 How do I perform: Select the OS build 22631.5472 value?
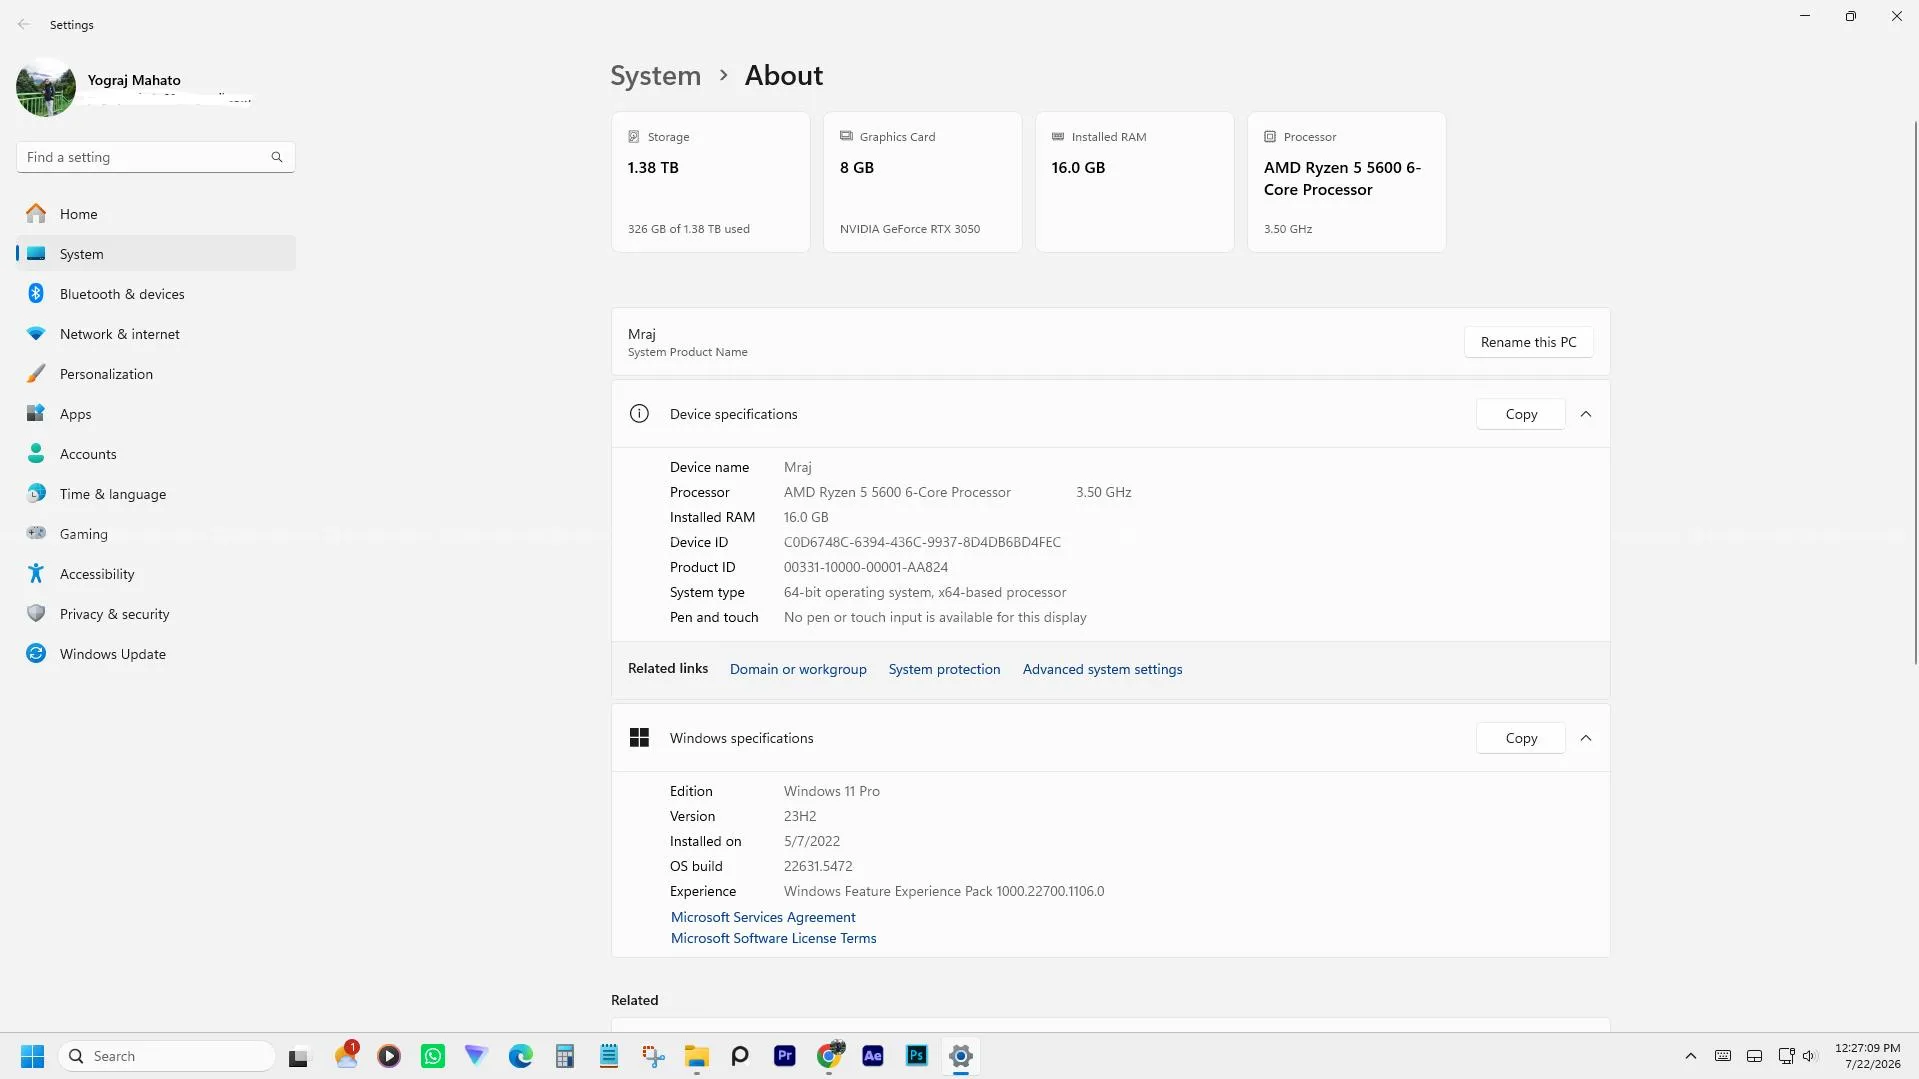818,866
